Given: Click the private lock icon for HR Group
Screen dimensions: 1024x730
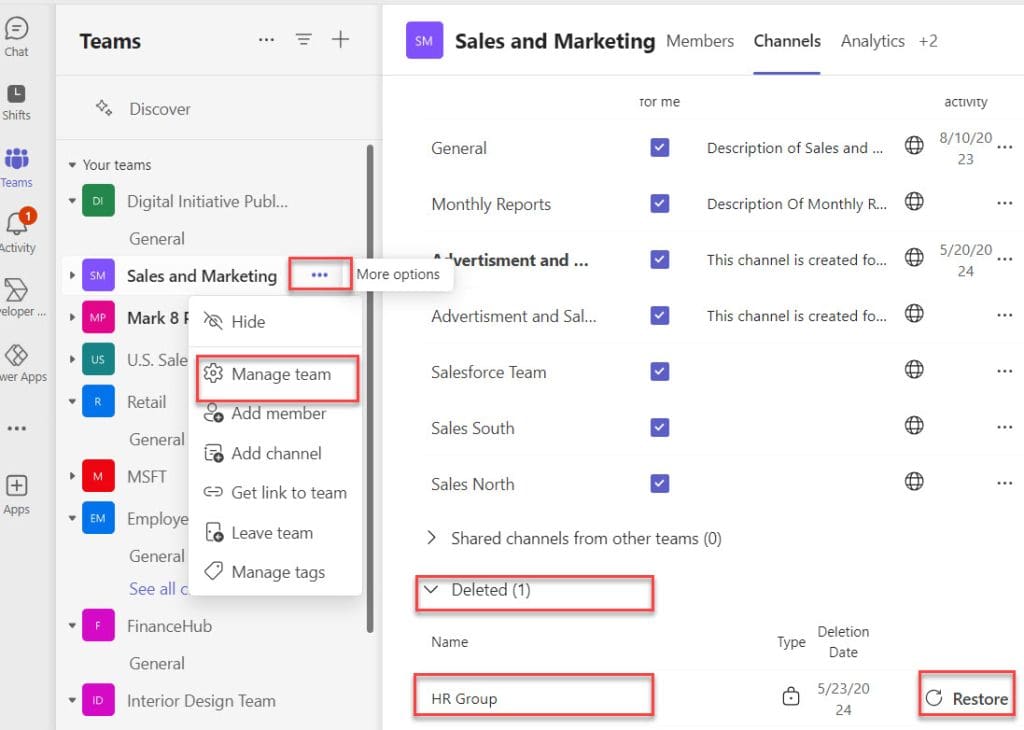Looking at the screenshot, I should [x=790, y=696].
